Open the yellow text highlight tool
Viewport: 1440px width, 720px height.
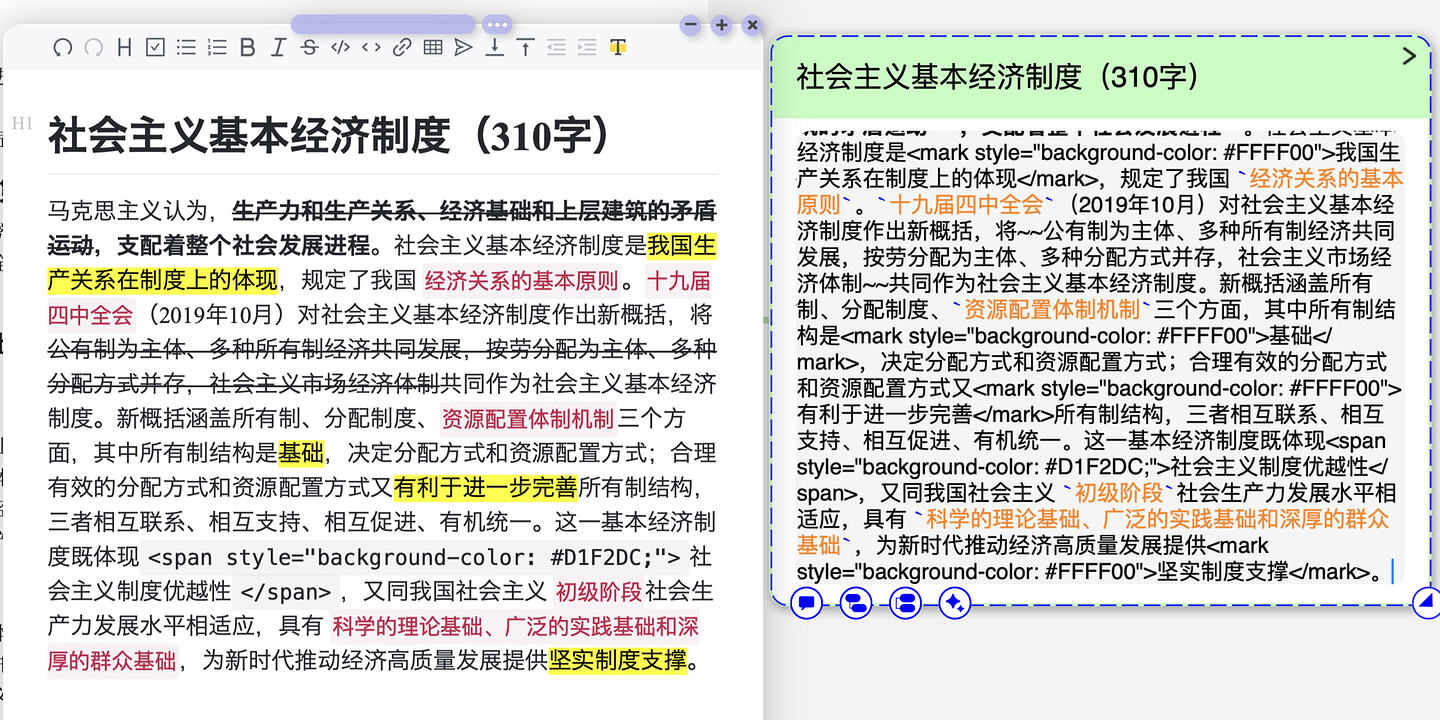click(618, 47)
